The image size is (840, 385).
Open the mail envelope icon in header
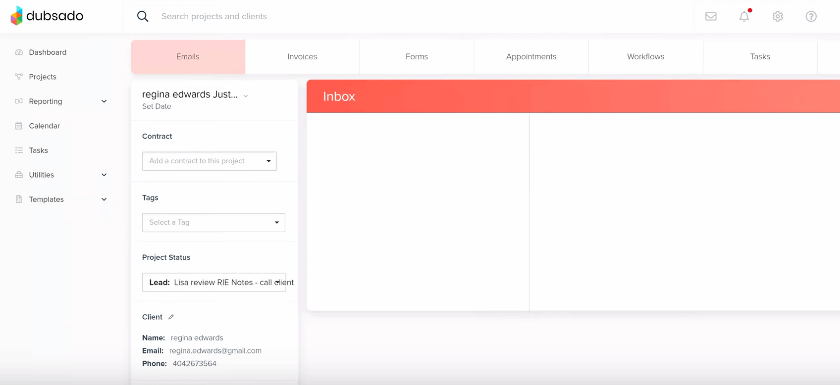tap(711, 17)
